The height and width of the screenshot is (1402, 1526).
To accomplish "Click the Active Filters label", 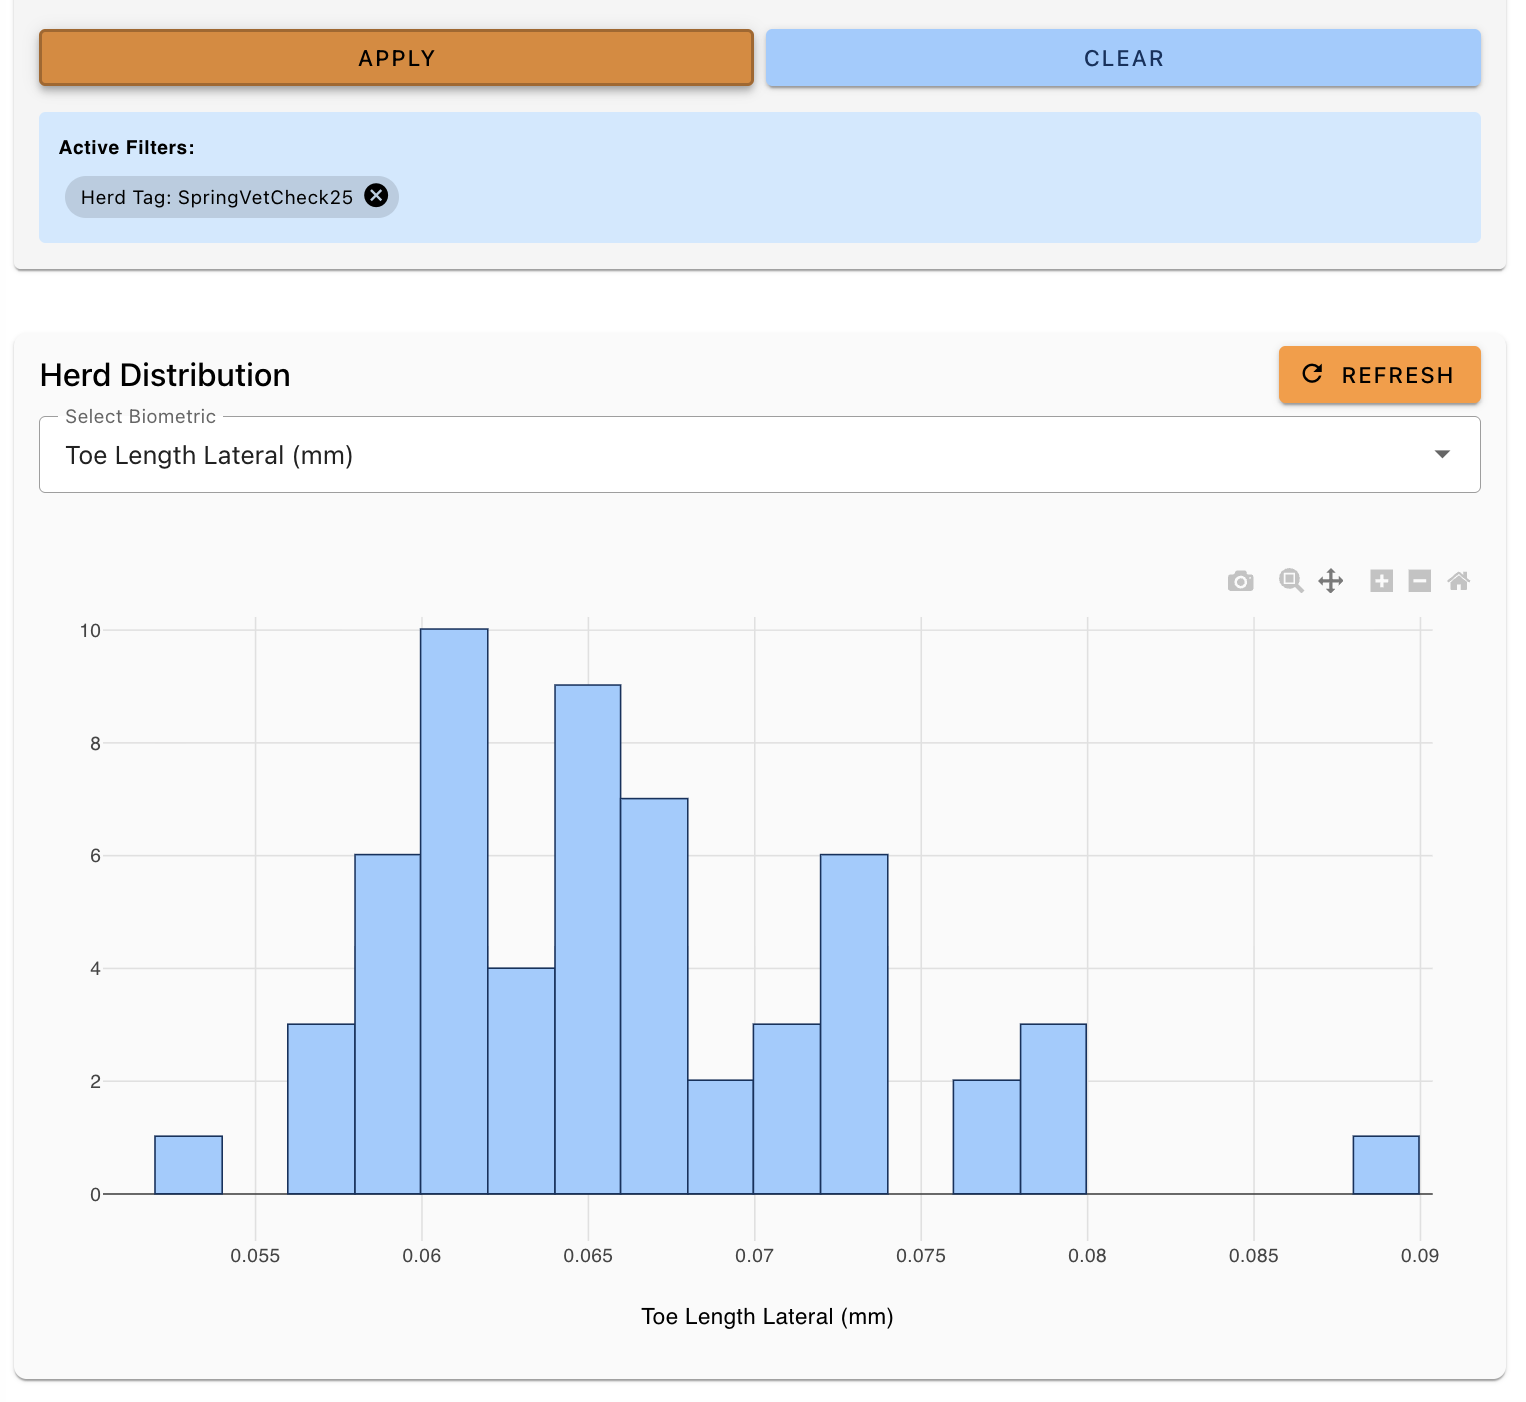I will tap(127, 147).
